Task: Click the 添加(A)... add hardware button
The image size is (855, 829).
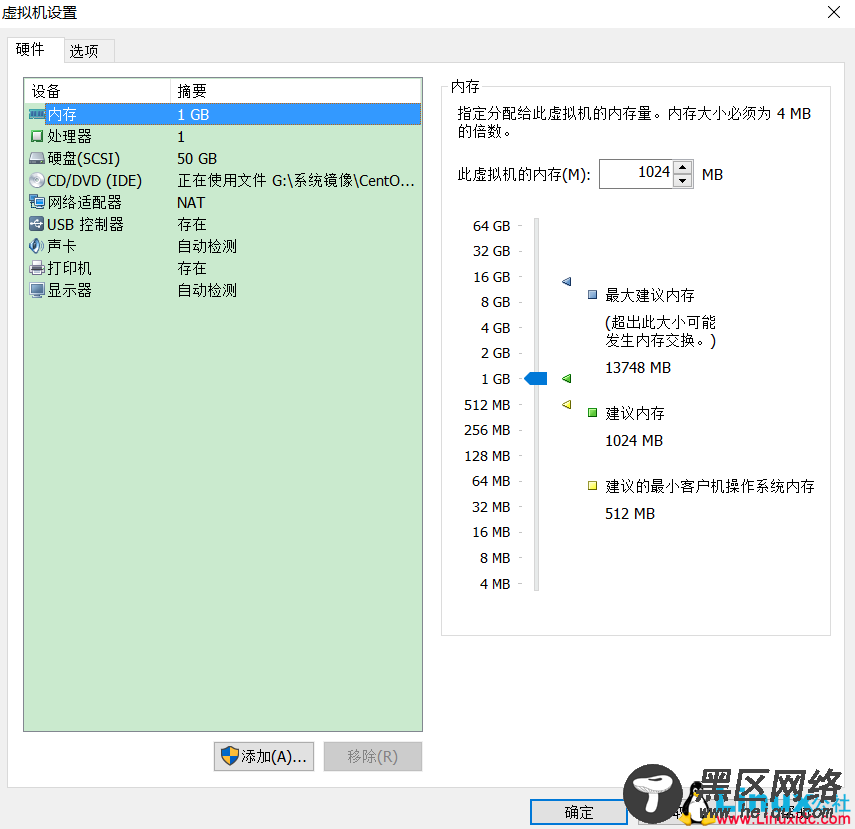Action: [264, 756]
